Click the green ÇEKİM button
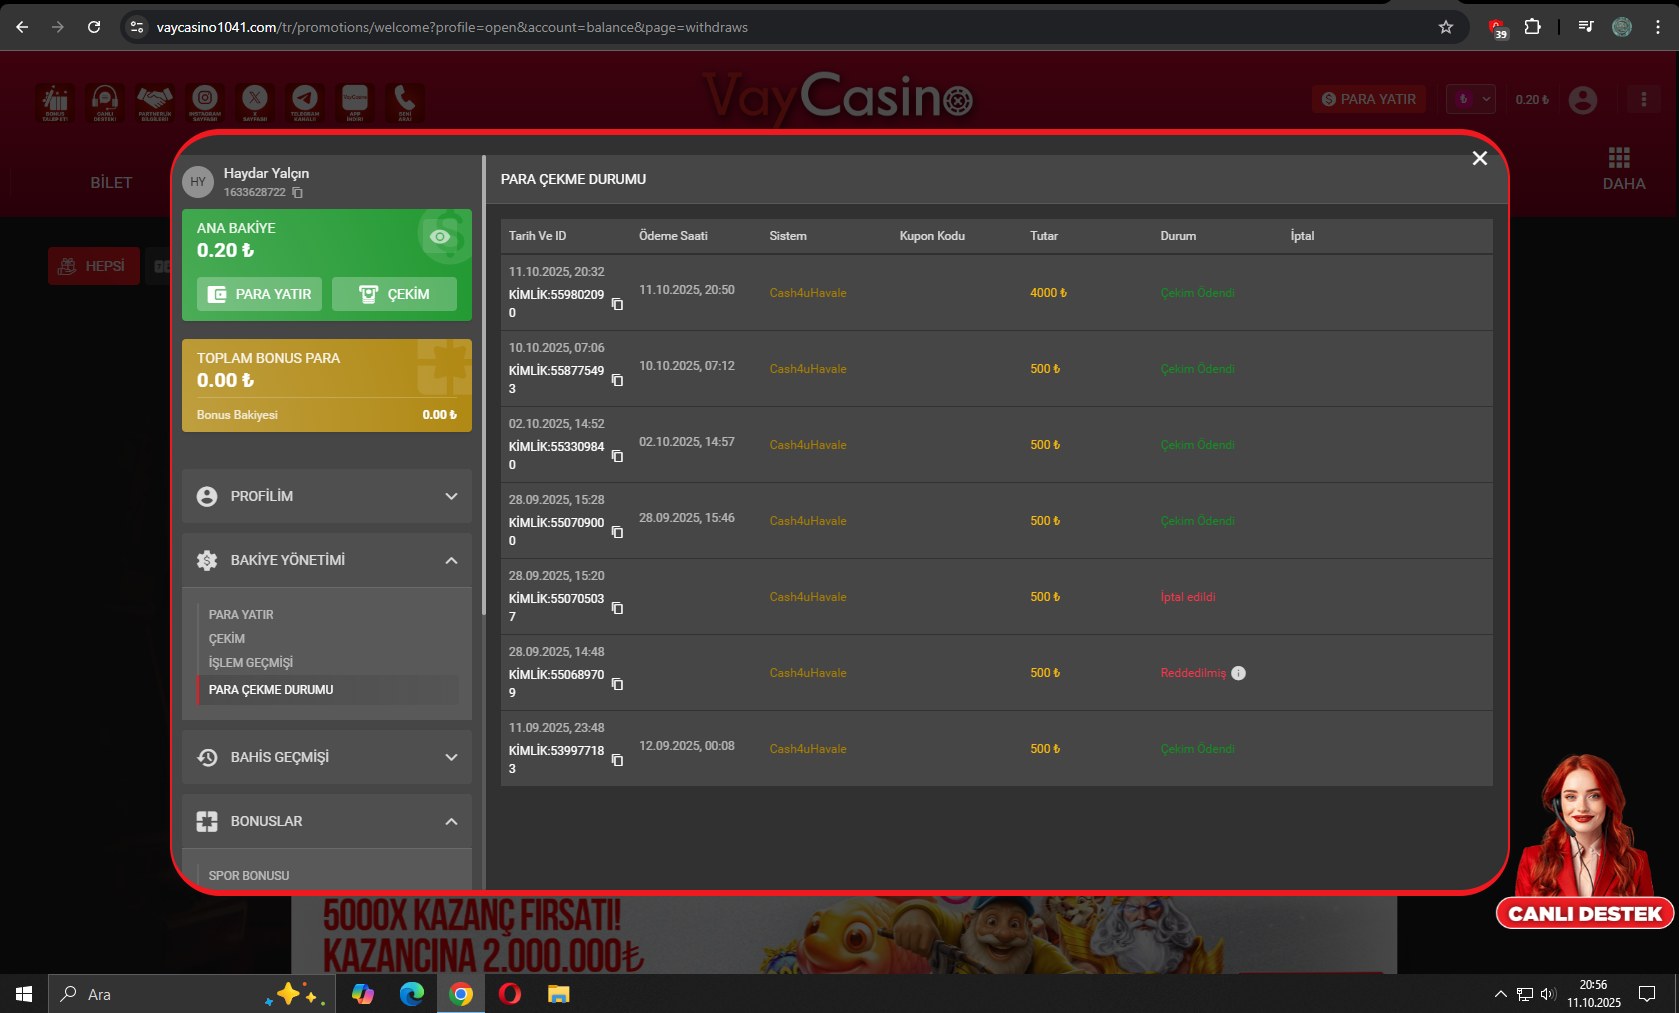 click(394, 294)
